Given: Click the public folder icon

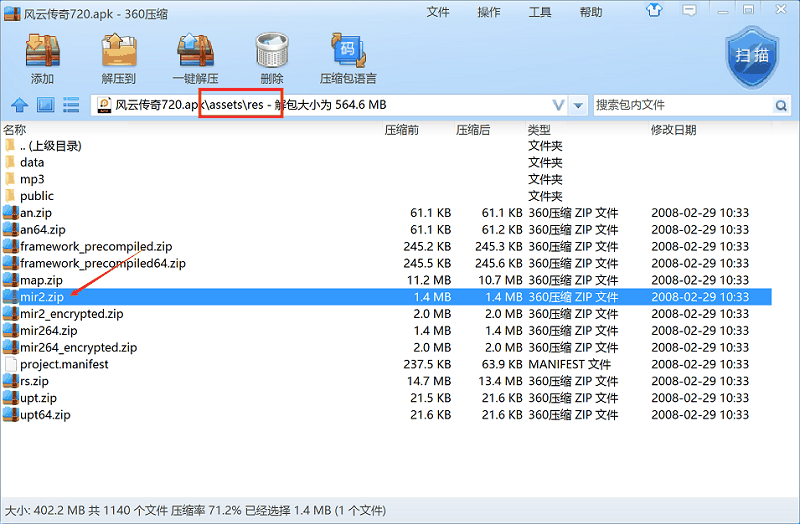Looking at the screenshot, I should [10, 196].
